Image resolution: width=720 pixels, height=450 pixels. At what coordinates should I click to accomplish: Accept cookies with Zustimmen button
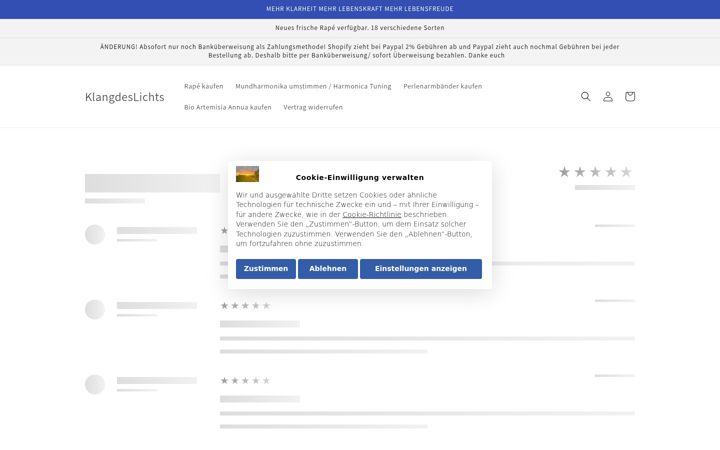point(266,269)
